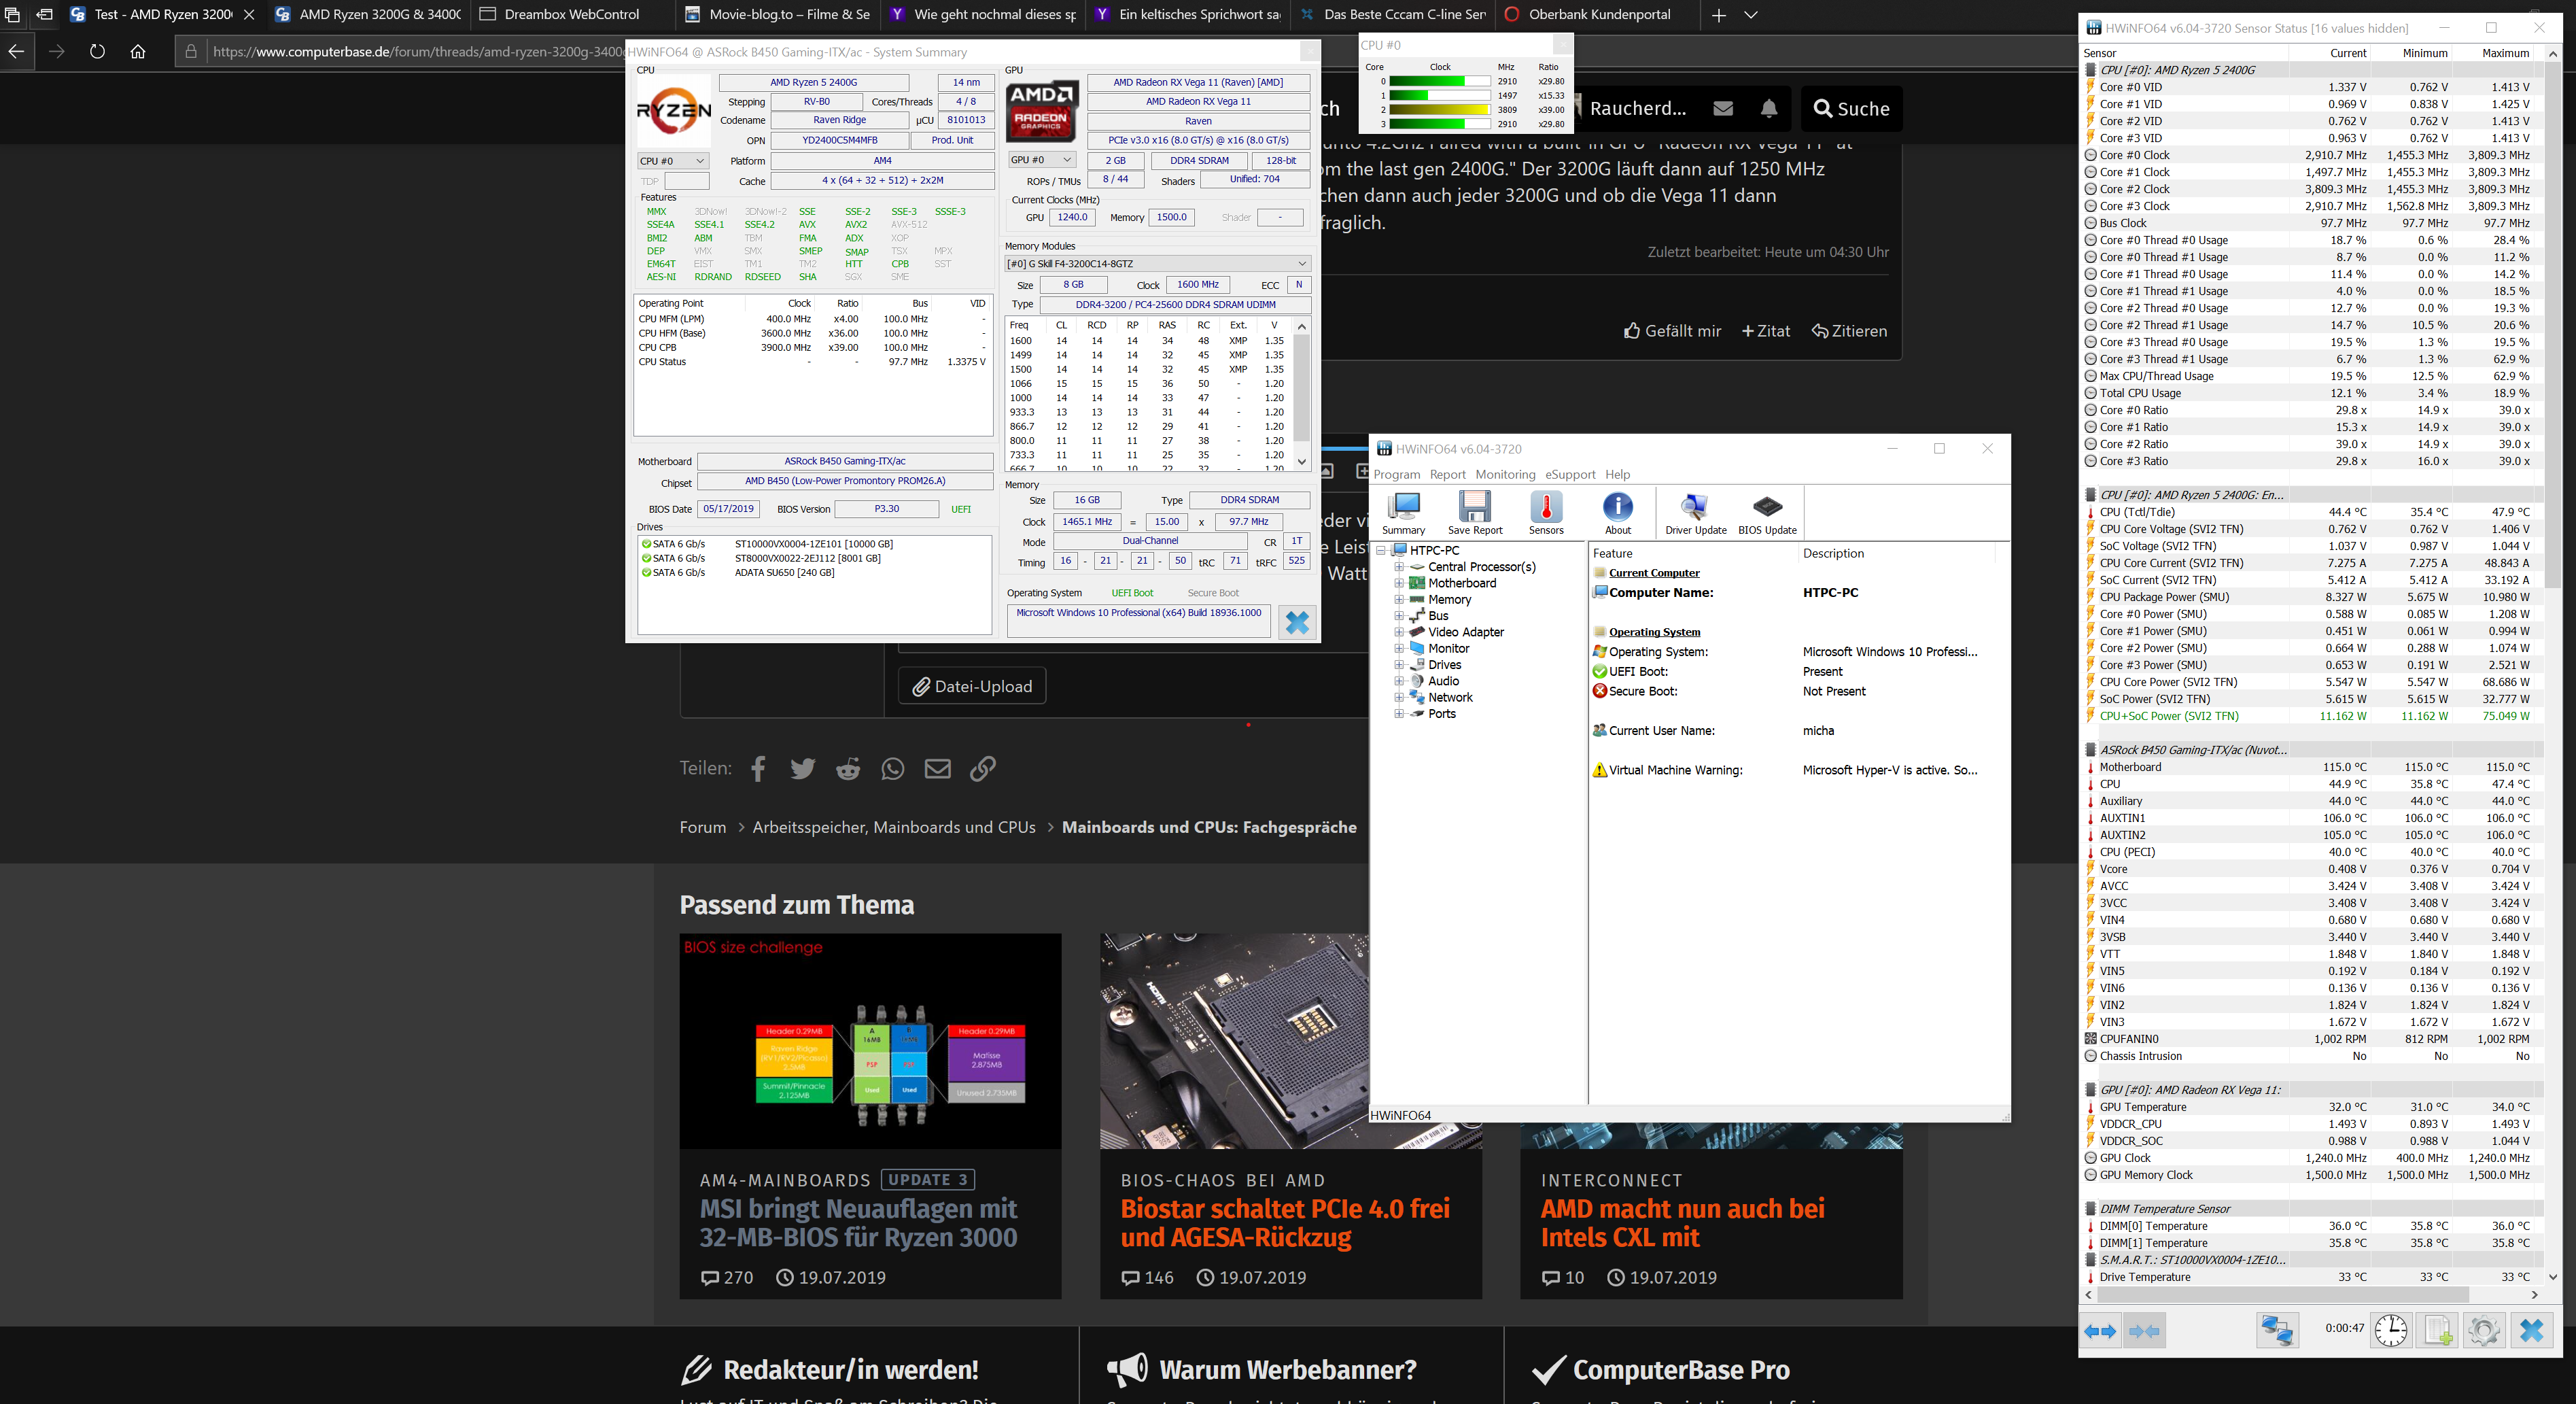Open the Monitoring menu
2576x1404 pixels.
coord(1504,474)
